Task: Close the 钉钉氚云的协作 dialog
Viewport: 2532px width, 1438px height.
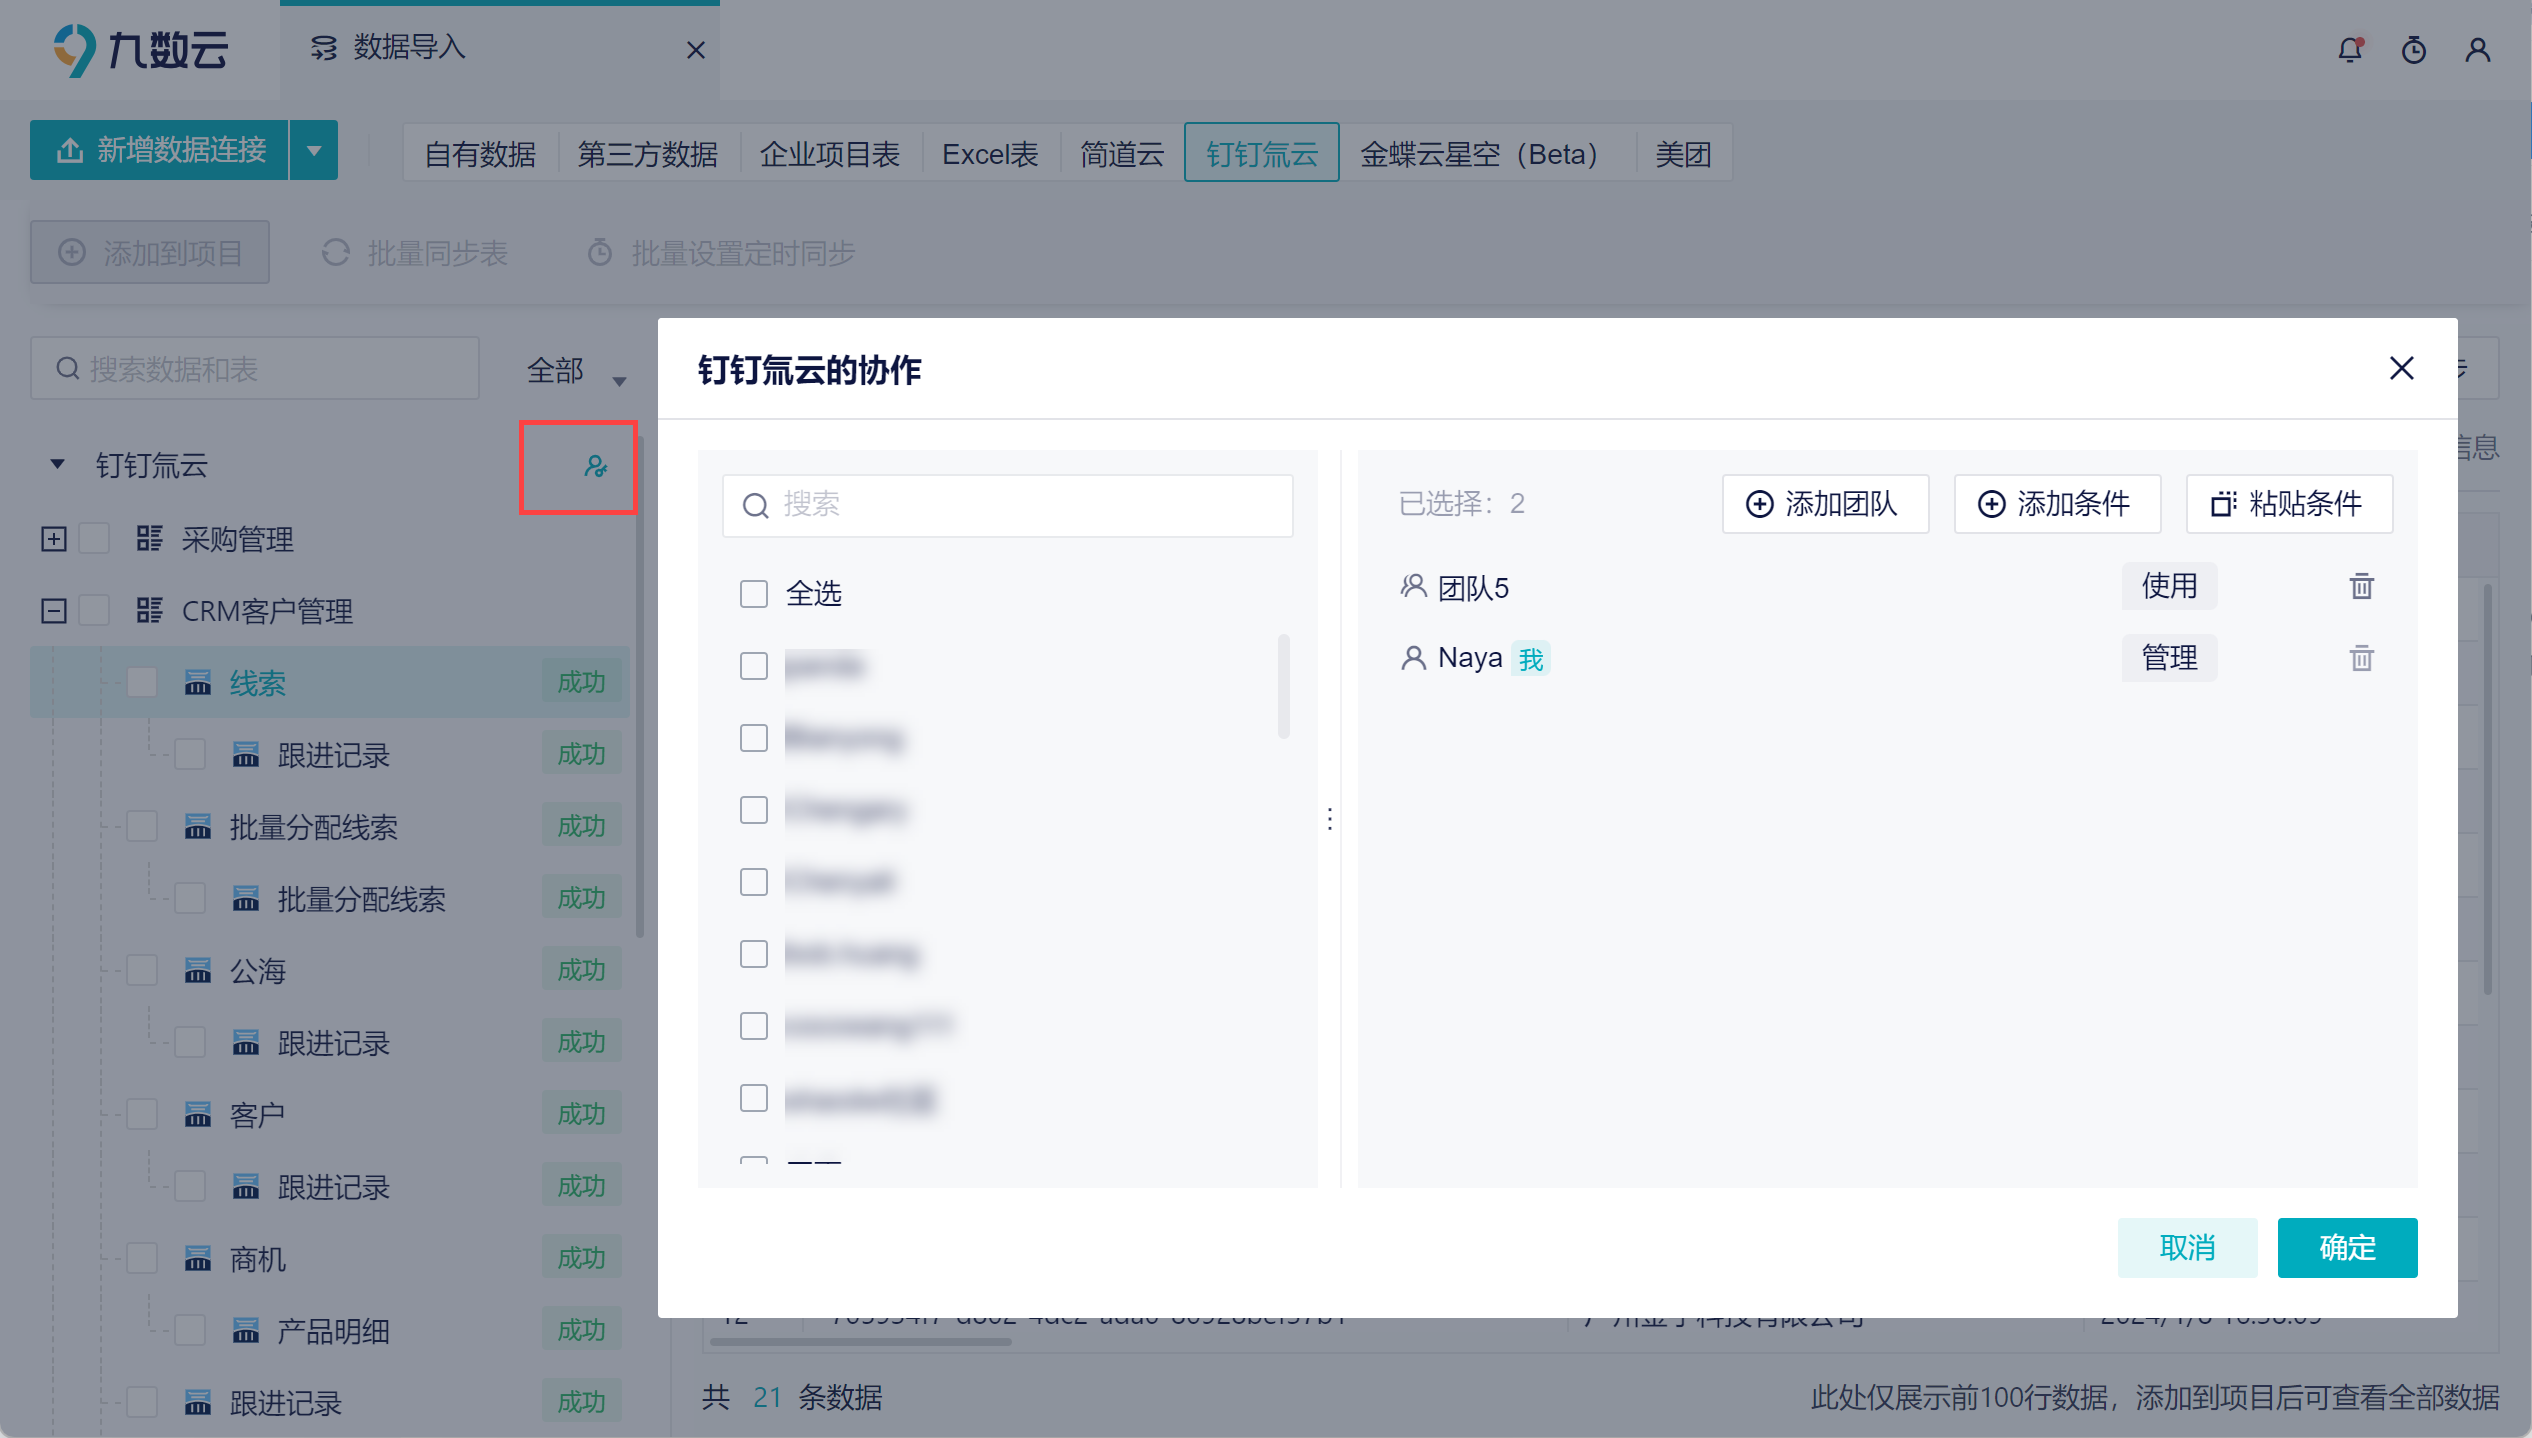Action: (2401, 368)
